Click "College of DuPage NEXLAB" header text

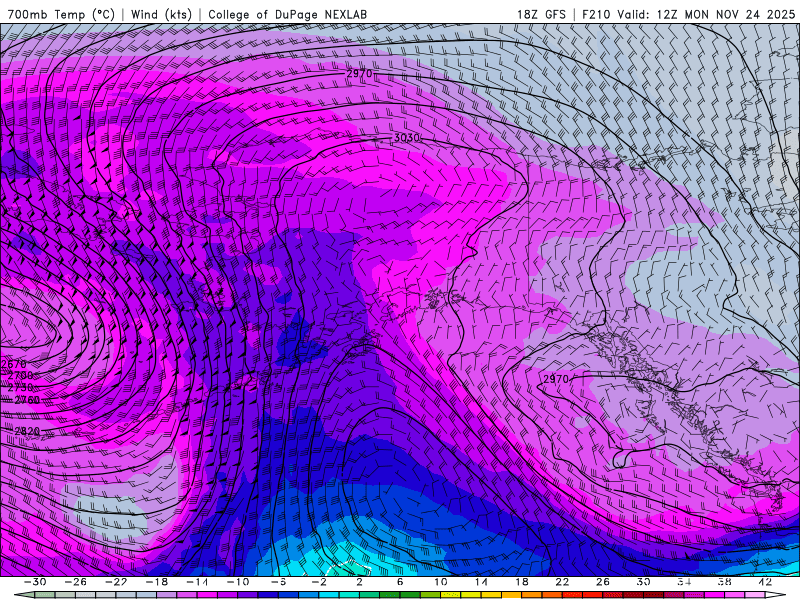[287, 14]
